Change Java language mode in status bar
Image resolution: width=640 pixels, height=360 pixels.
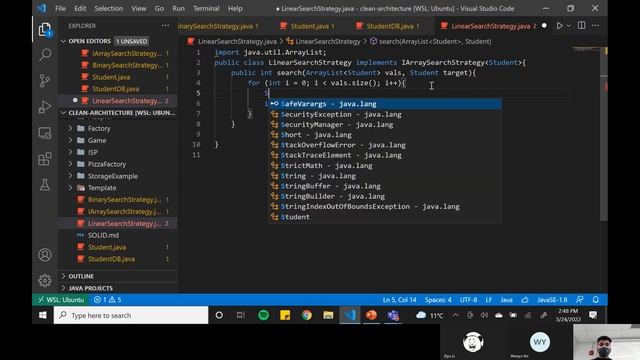coord(506,300)
